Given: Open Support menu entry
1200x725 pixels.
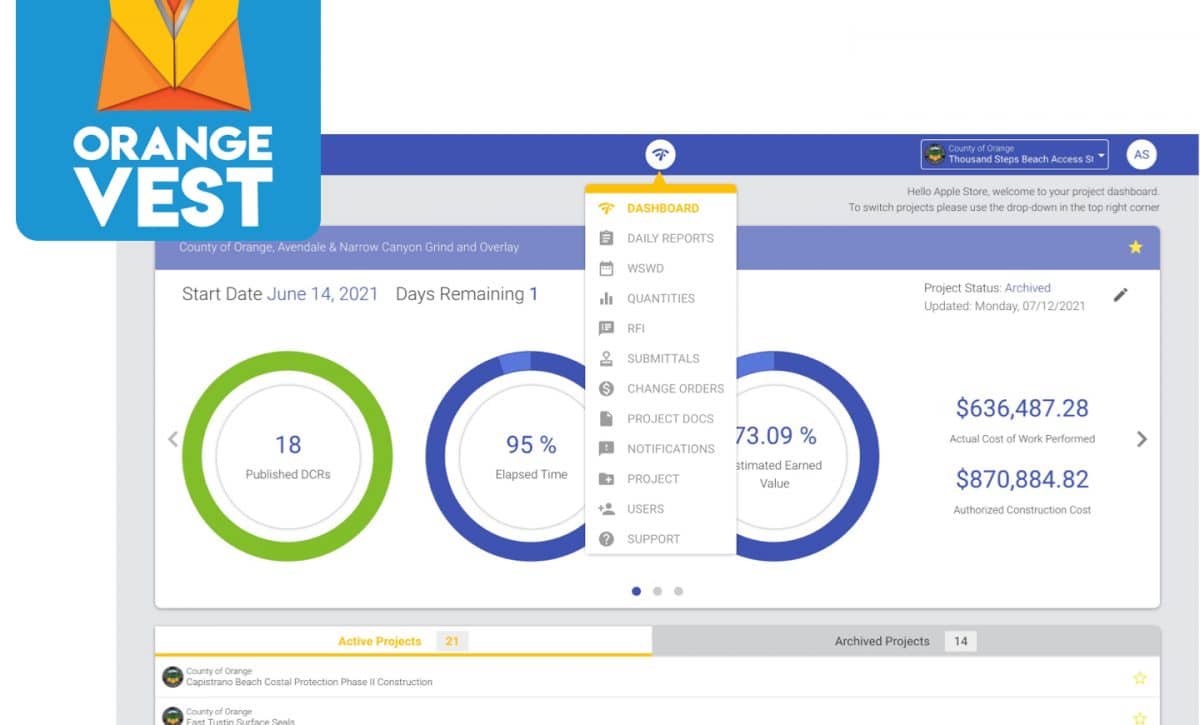Looking at the screenshot, I should click(x=661, y=538).
